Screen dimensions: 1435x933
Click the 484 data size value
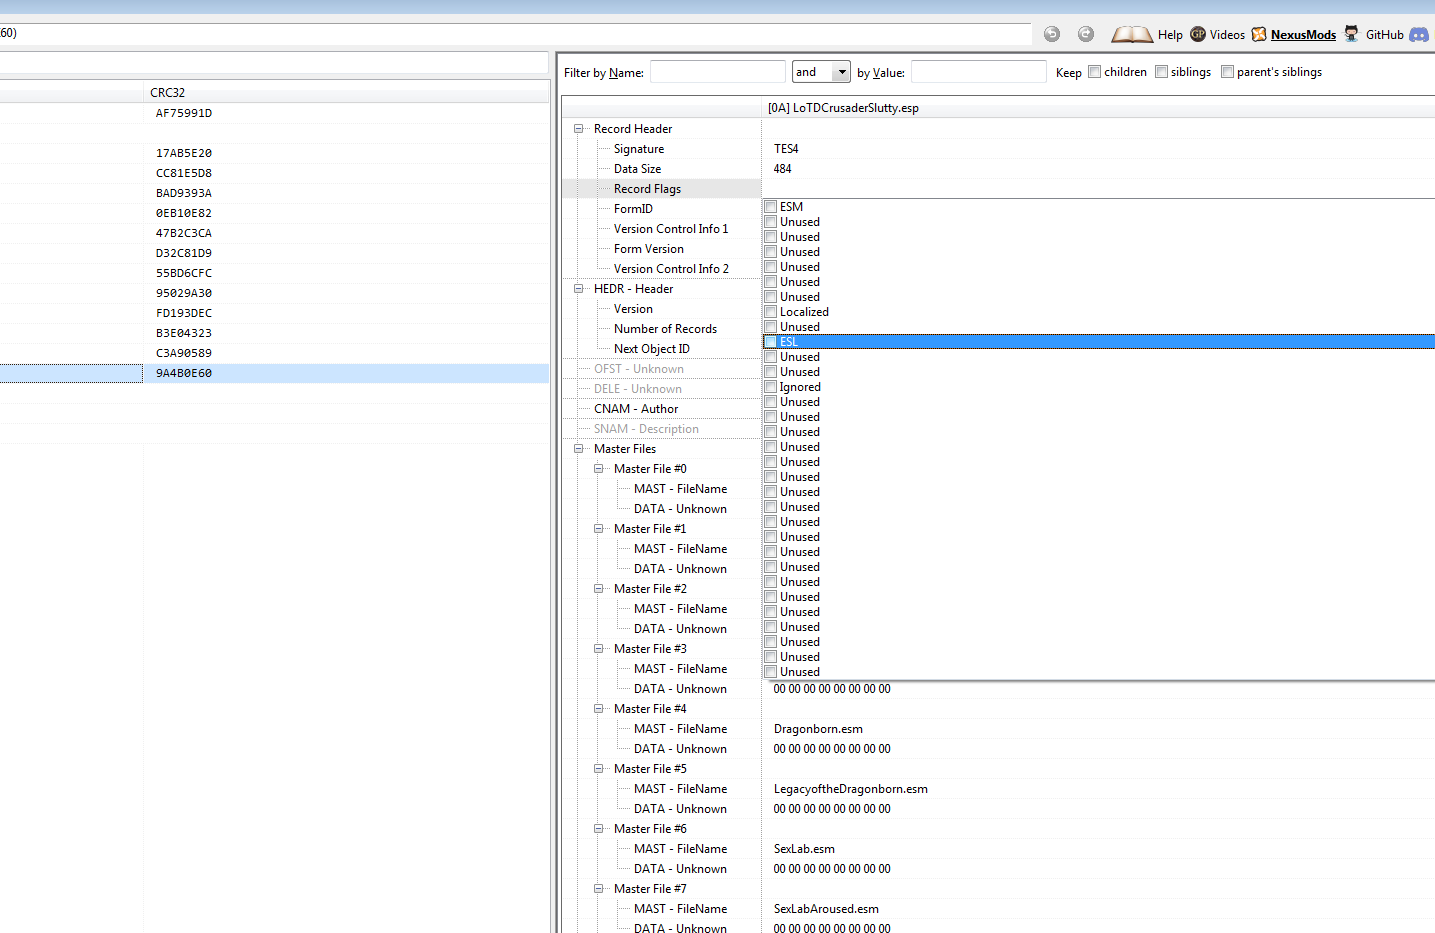click(782, 169)
